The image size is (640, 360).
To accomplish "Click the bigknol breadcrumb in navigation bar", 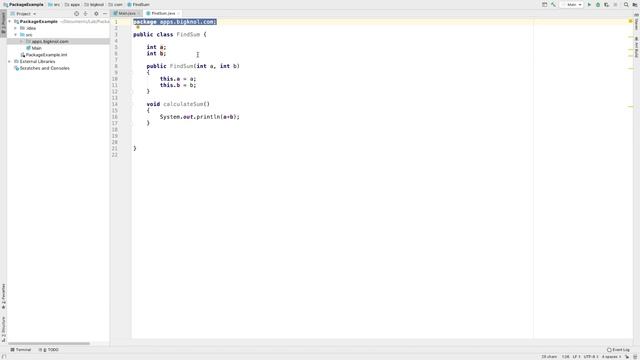I will coord(94,4).
